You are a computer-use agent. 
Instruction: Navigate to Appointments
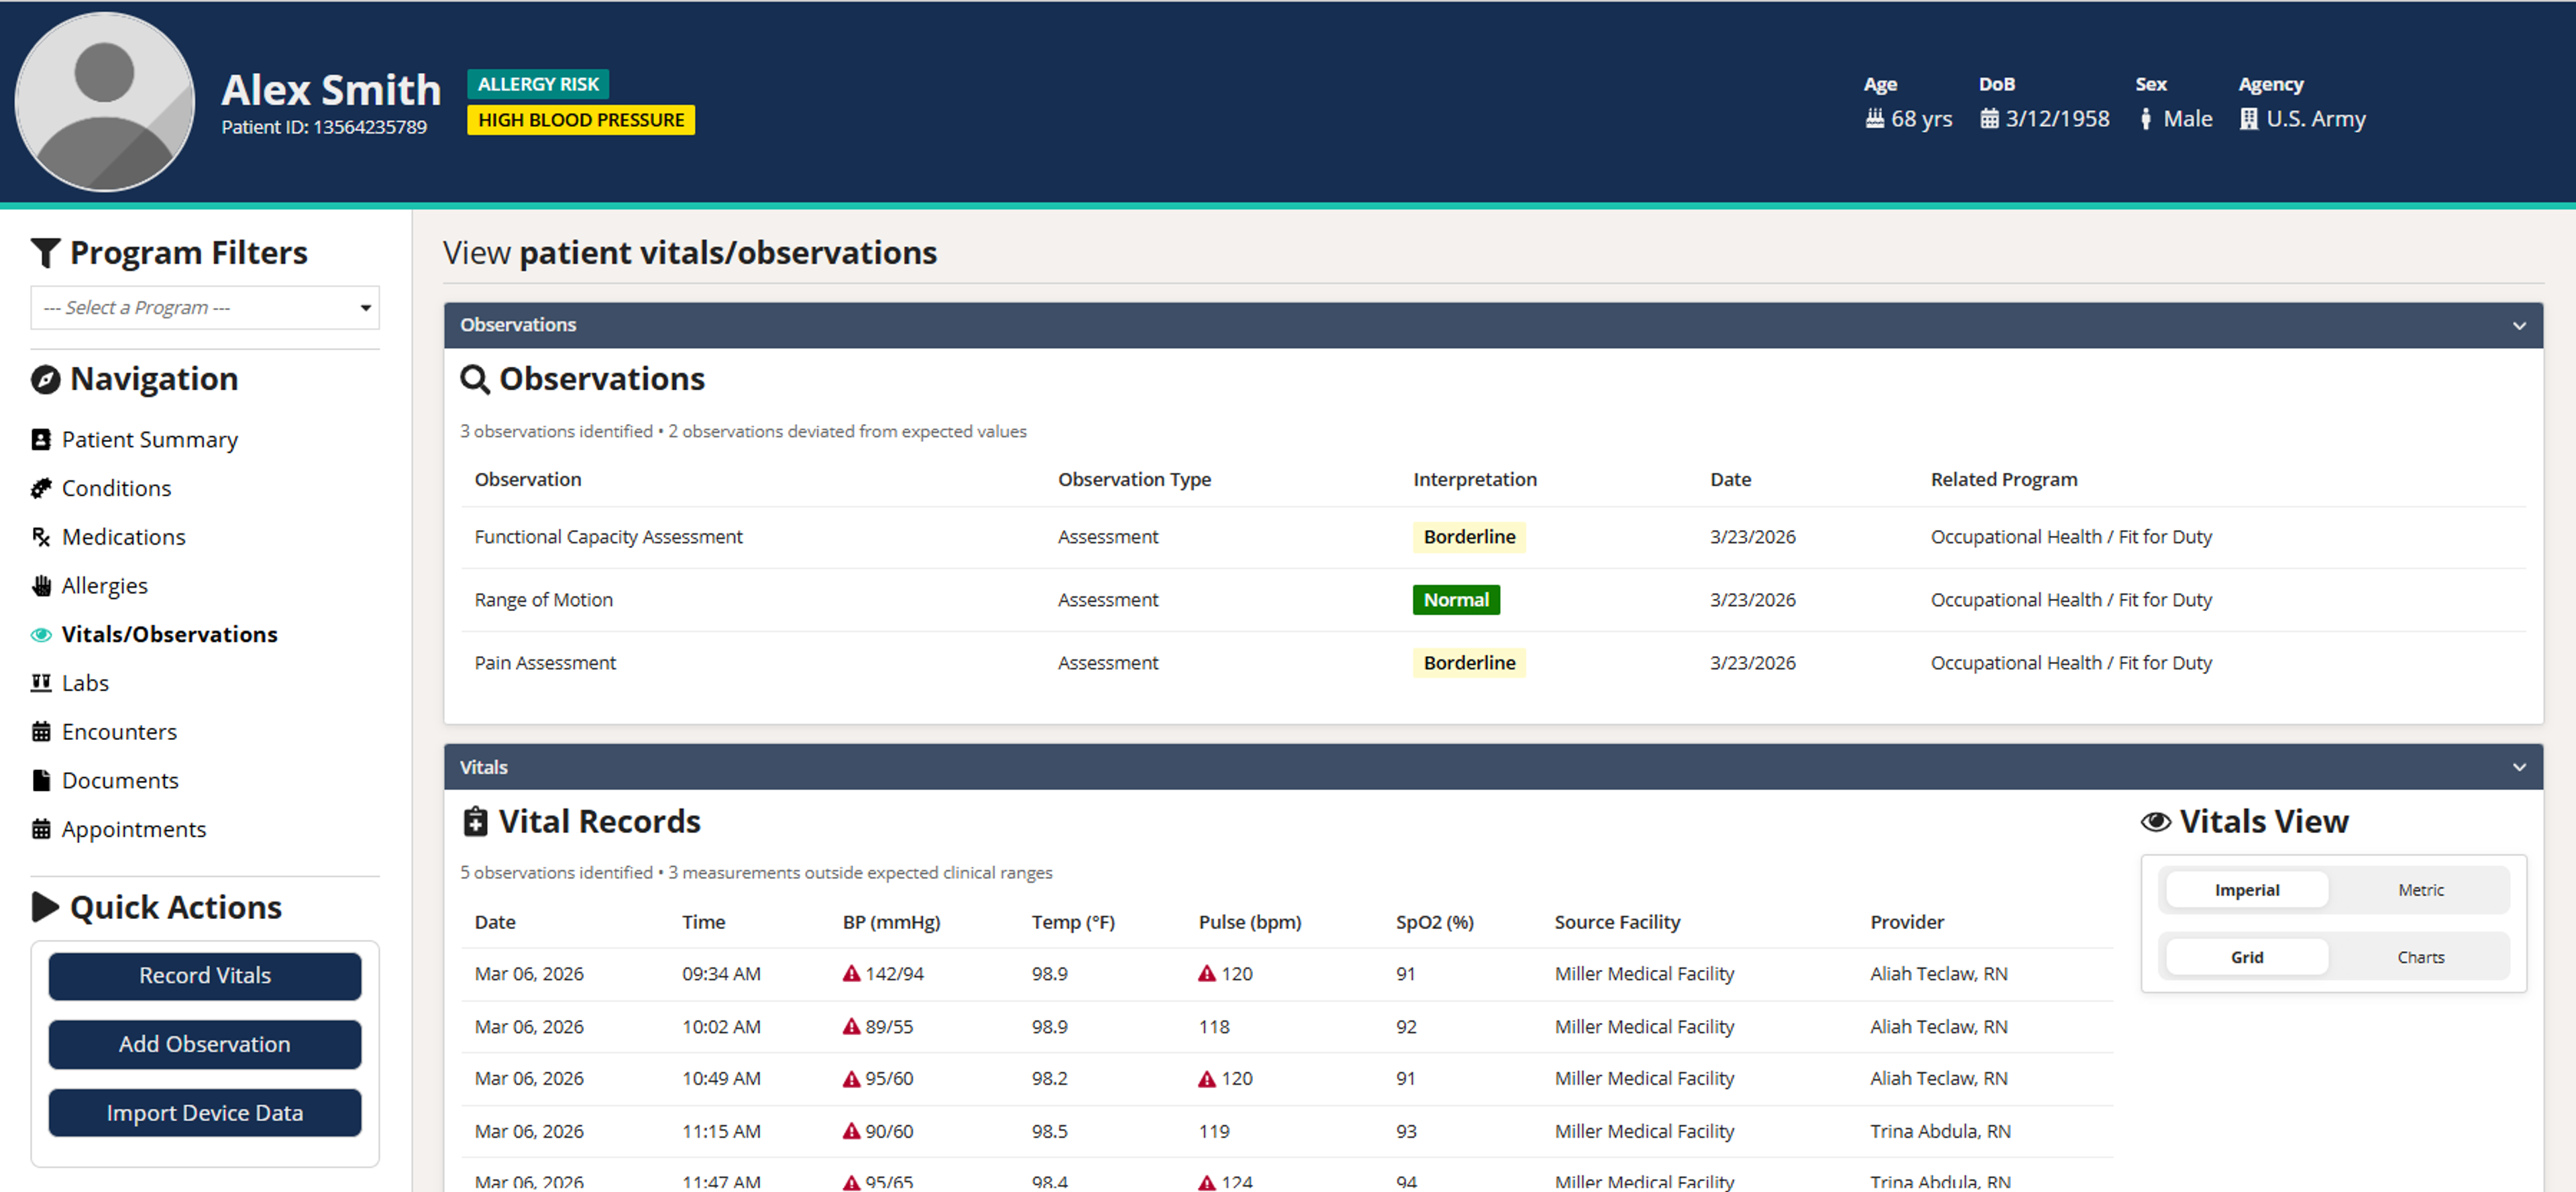pyautogui.click(x=134, y=829)
